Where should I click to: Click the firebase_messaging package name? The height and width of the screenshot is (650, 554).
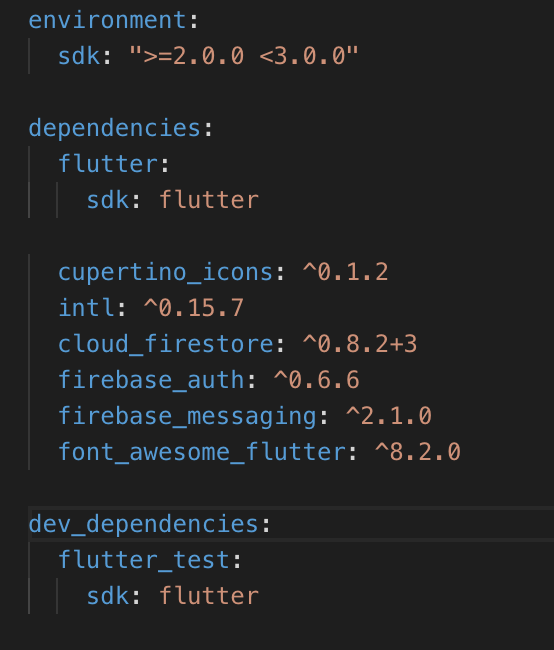coord(187,416)
